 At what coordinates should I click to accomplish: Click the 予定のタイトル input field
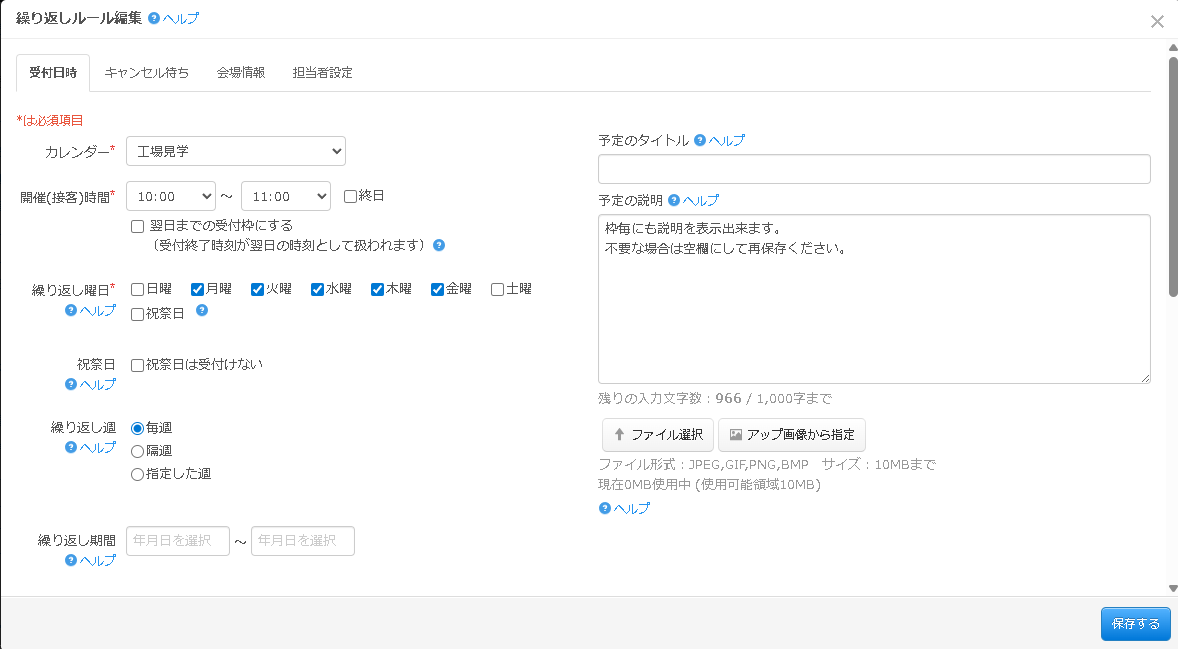[x=874, y=168]
